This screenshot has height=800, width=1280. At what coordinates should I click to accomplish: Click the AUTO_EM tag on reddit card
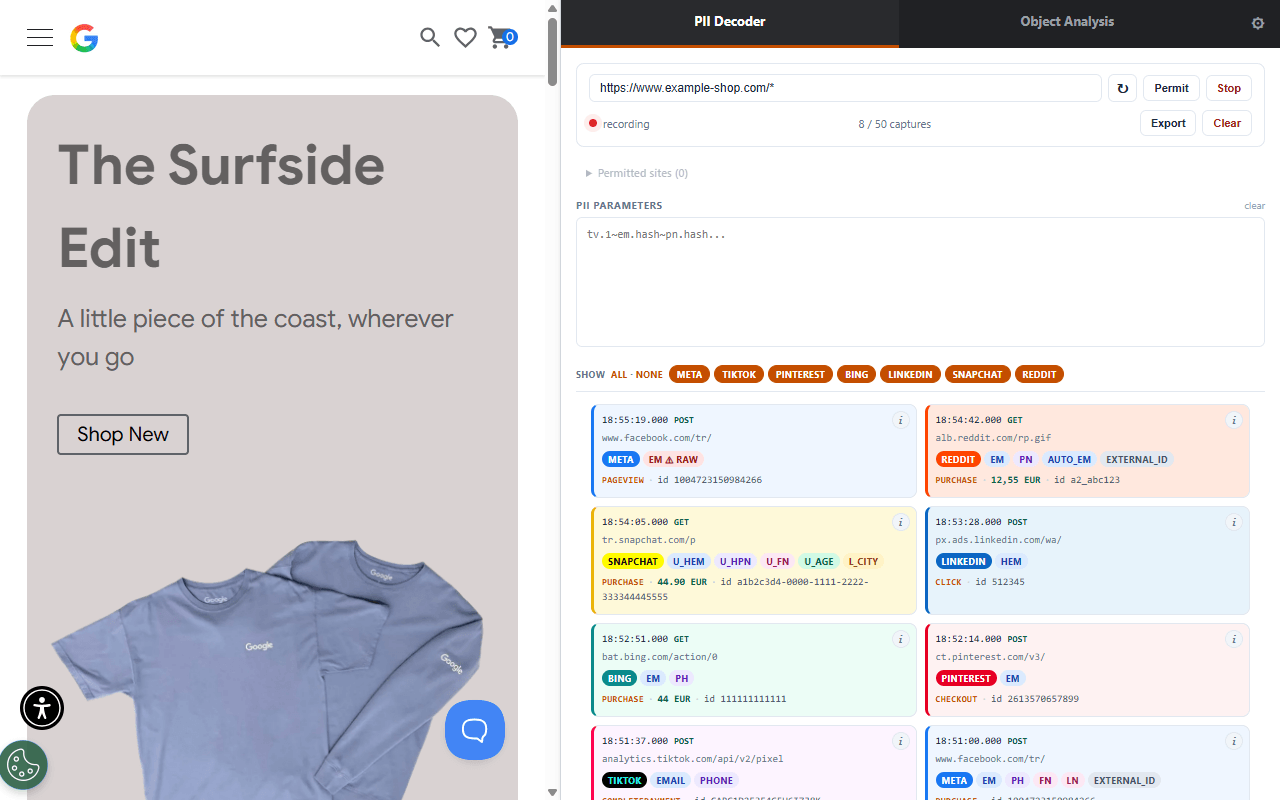click(x=1068, y=459)
